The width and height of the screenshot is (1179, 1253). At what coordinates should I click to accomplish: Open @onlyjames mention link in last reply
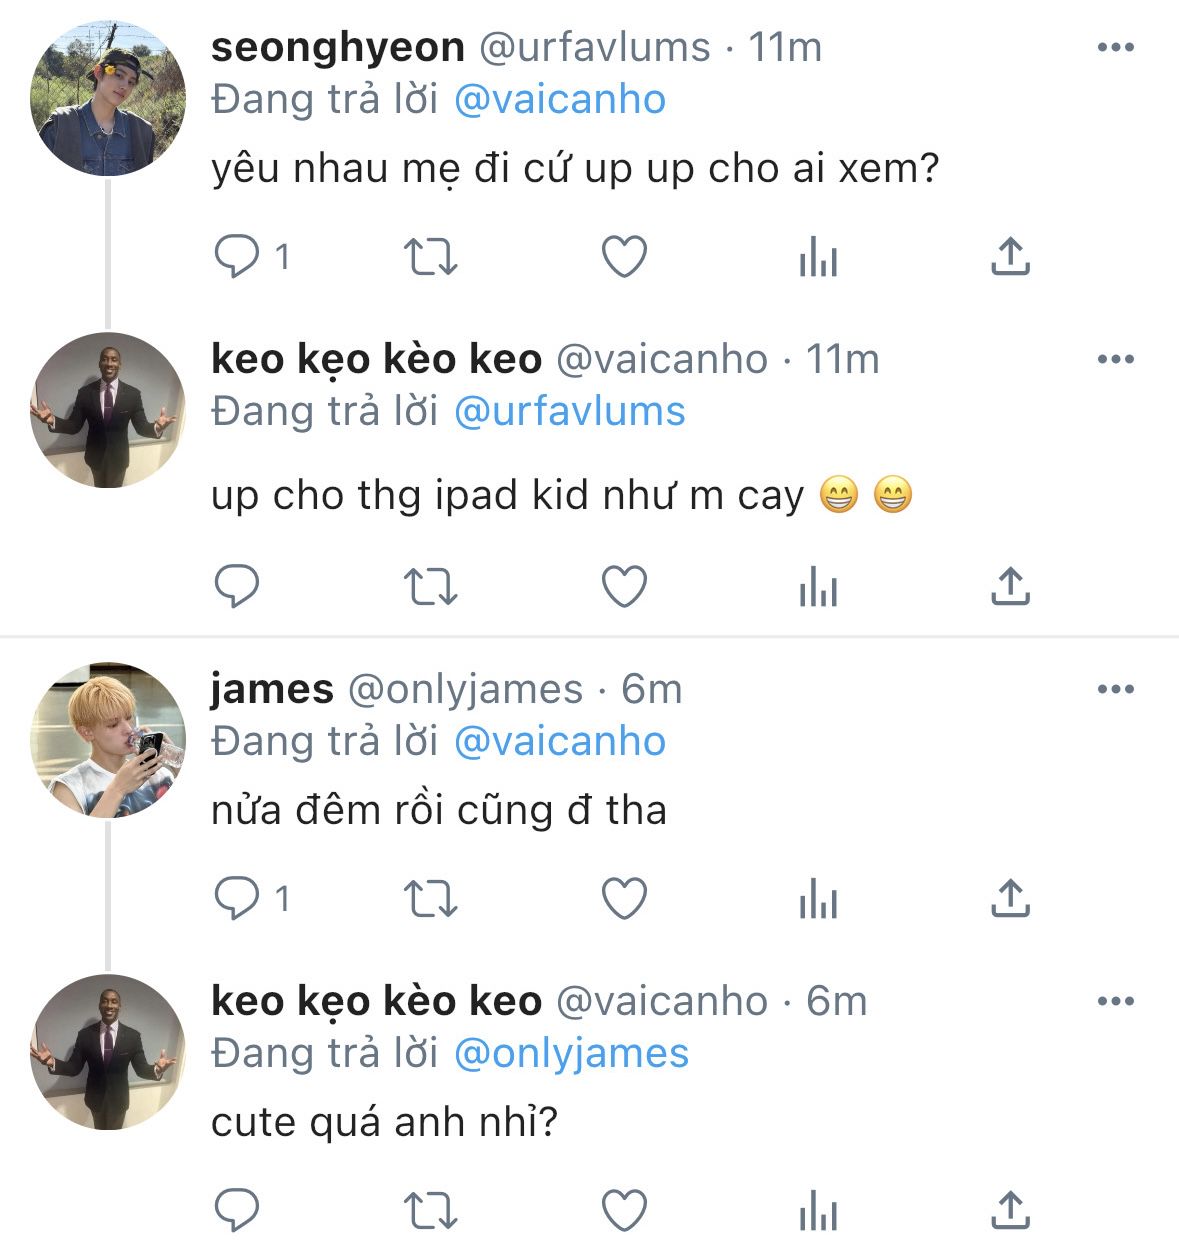571,1054
